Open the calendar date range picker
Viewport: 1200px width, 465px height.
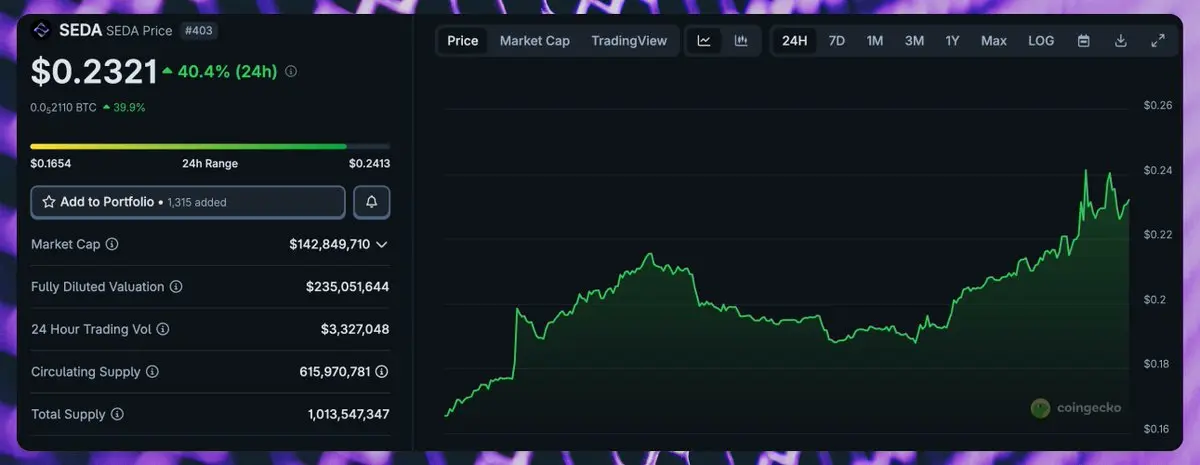(x=1084, y=41)
